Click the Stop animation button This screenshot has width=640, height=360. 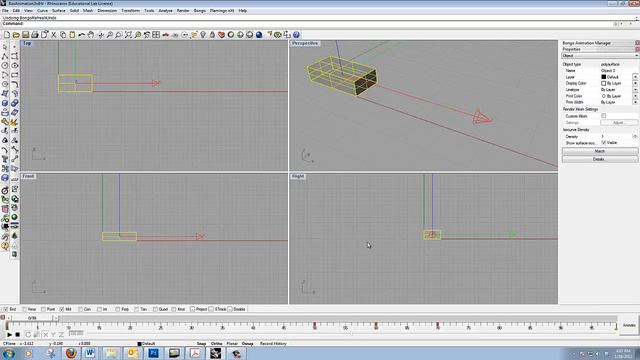coord(18,335)
